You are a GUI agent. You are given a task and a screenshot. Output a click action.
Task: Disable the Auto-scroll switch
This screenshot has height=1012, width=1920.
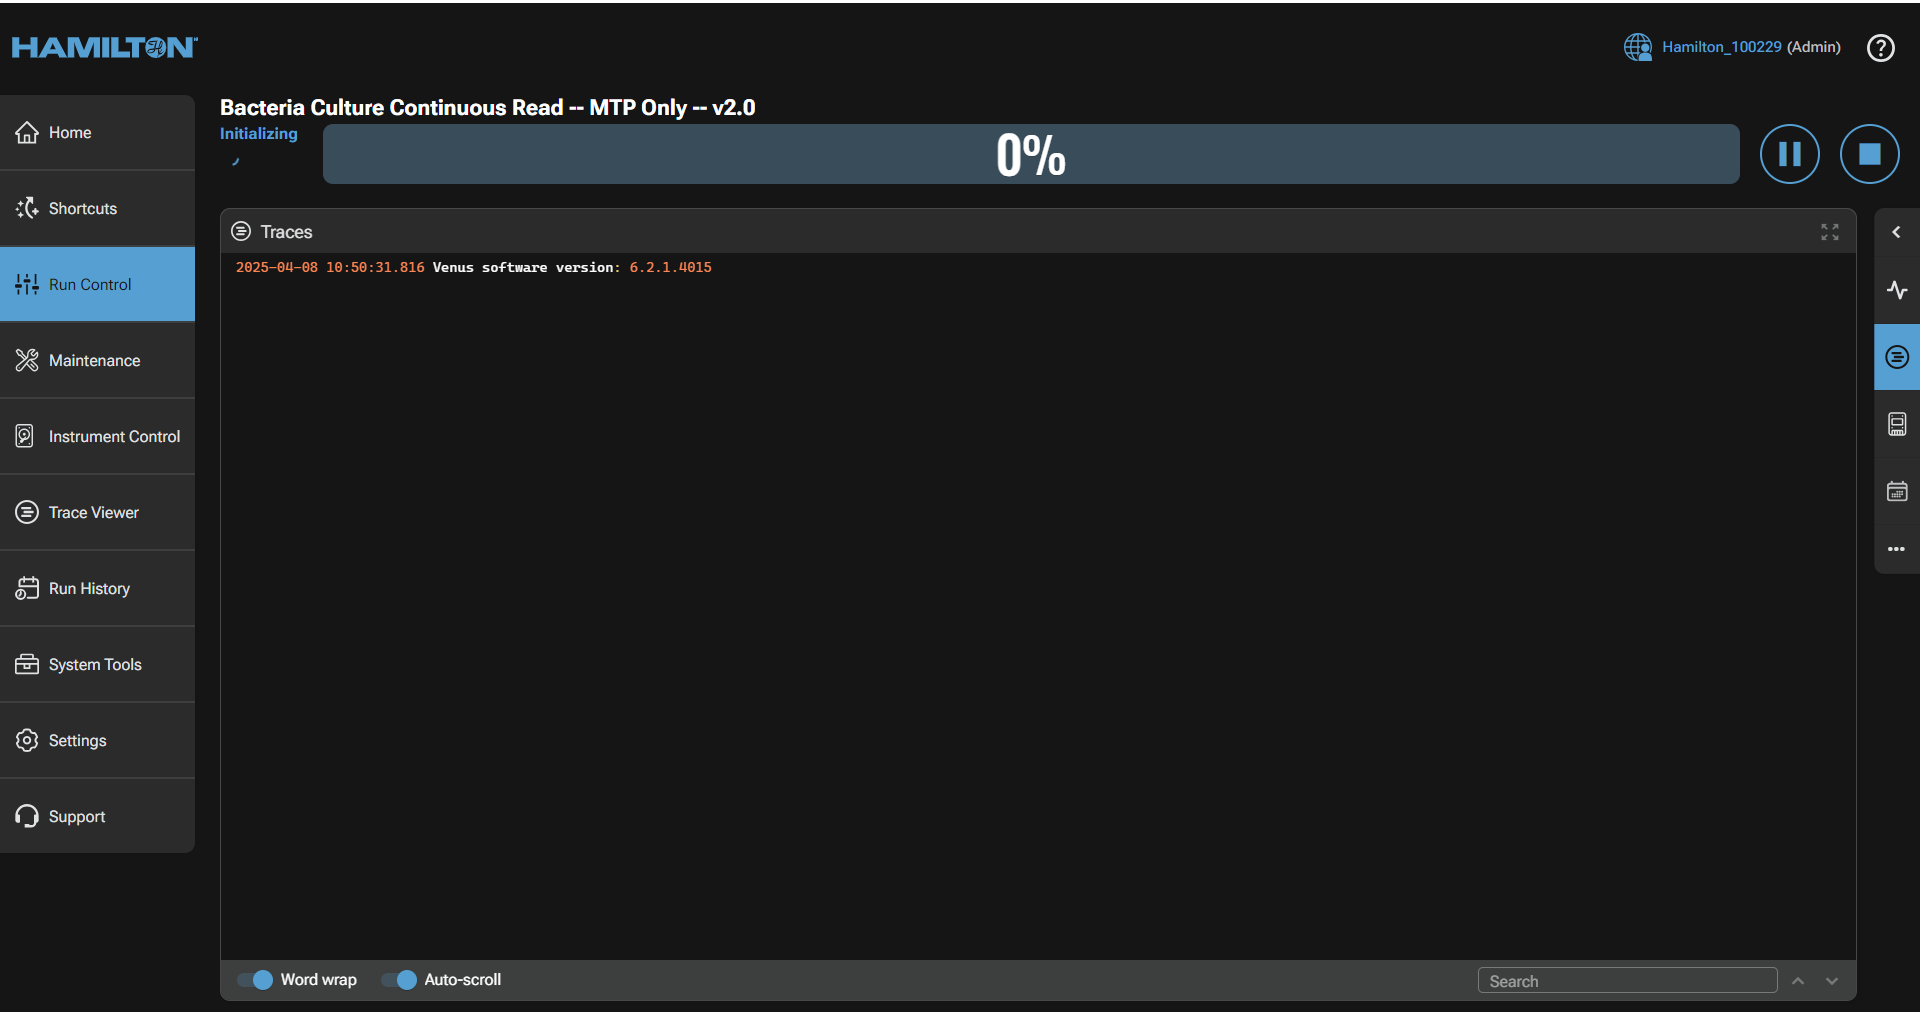click(x=400, y=980)
